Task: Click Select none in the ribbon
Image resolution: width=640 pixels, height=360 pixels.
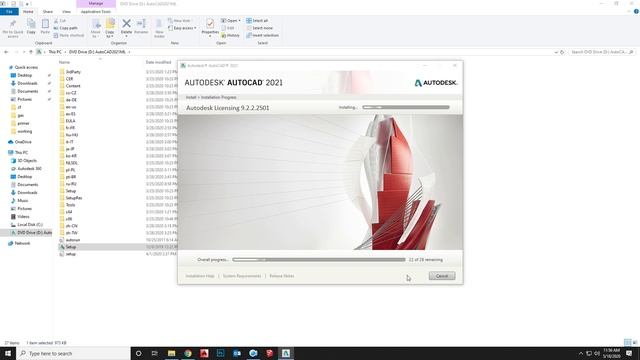Action: coord(259,28)
